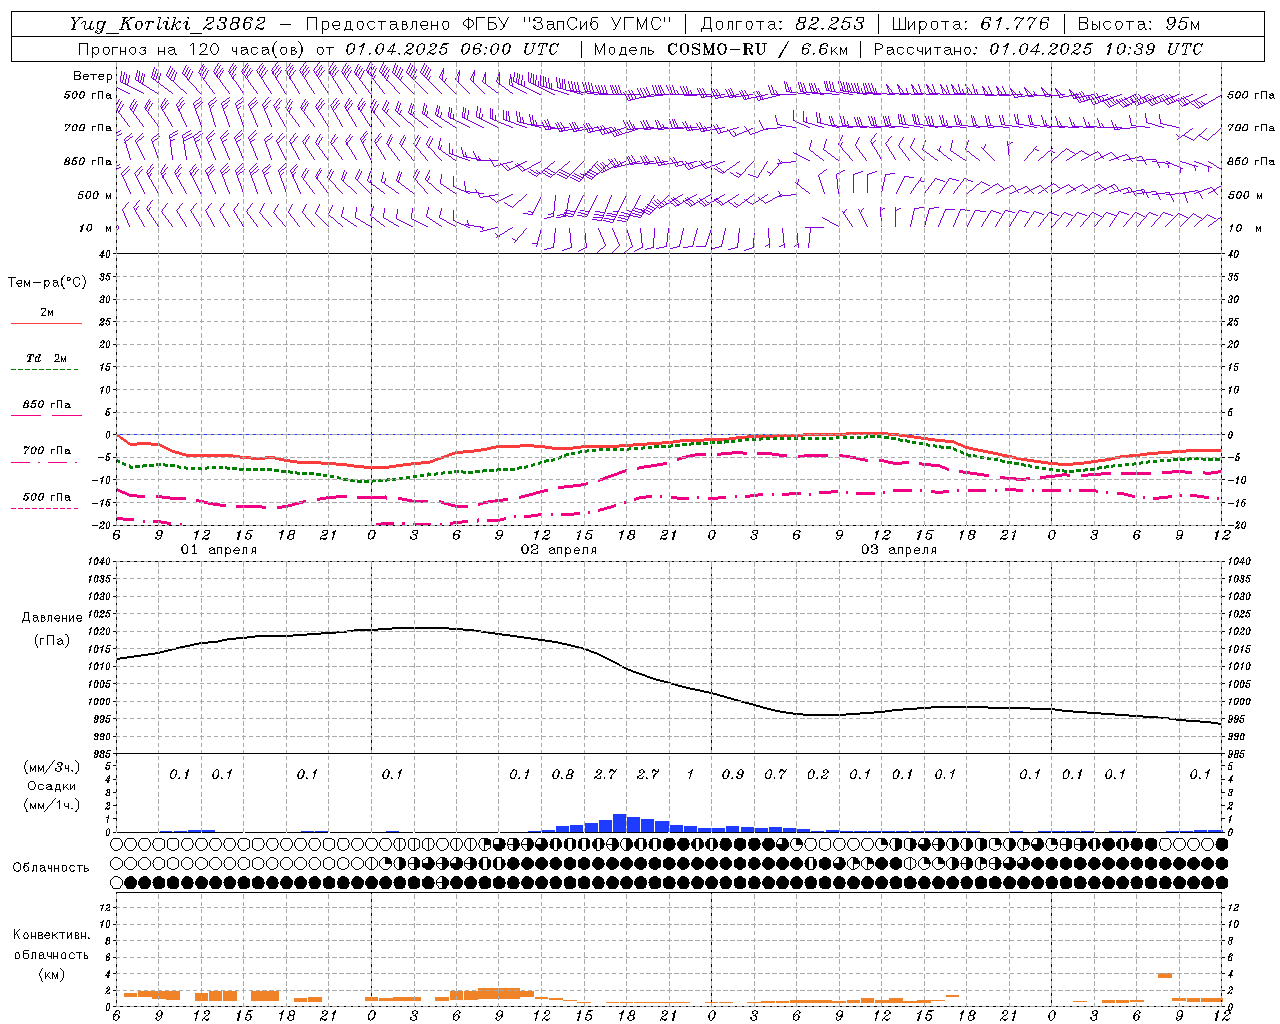This screenshot has height=1024, width=1280.
Task: Click the 0.8 precipitation value
Action: 563,774
